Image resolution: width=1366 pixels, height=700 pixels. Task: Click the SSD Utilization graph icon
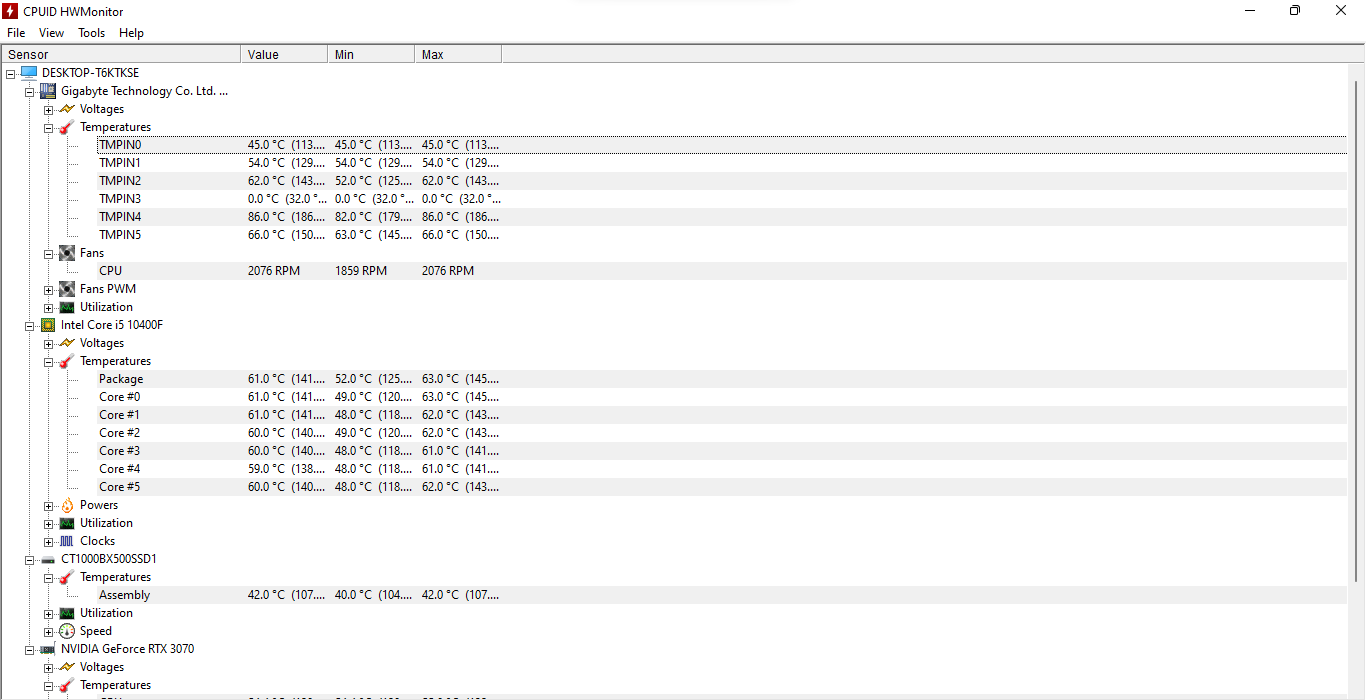tap(67, 613)
